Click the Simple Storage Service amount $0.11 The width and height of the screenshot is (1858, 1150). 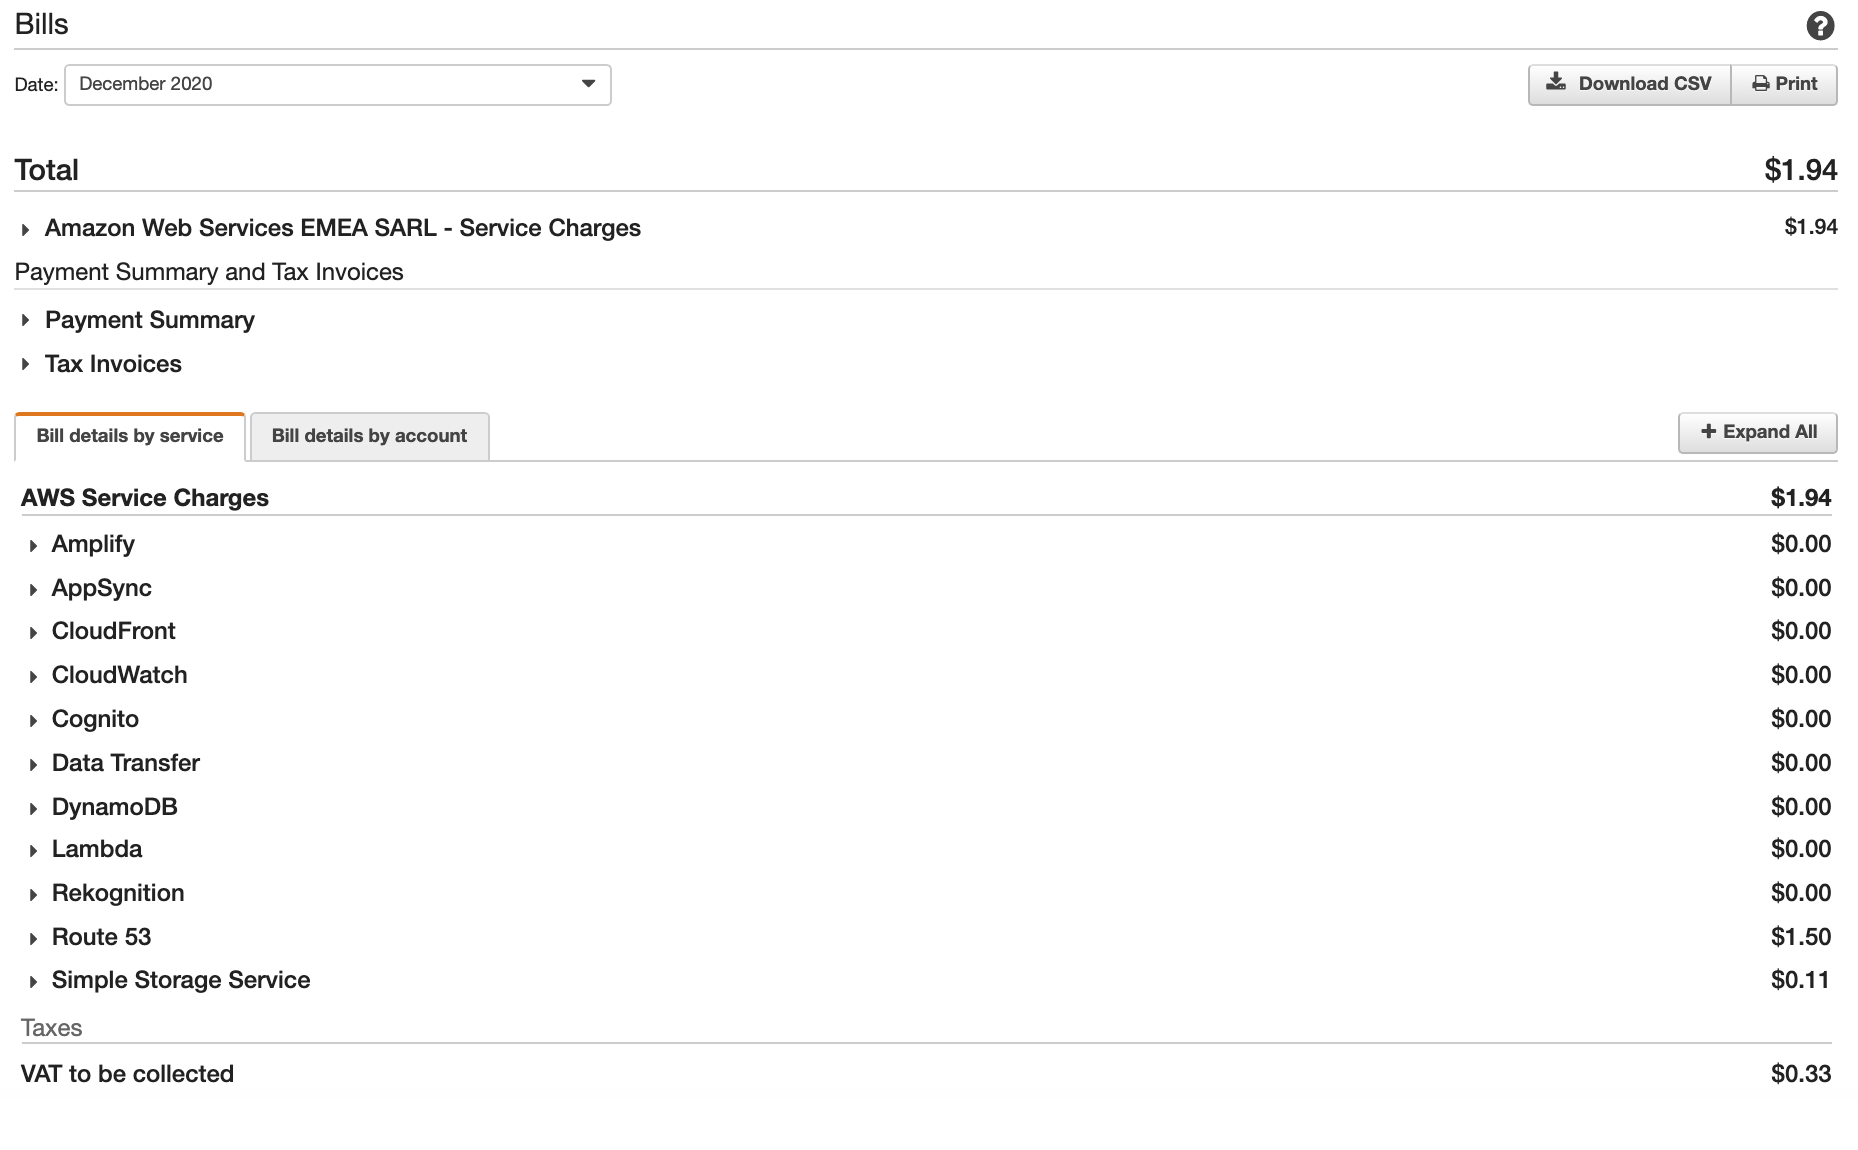1800,980
